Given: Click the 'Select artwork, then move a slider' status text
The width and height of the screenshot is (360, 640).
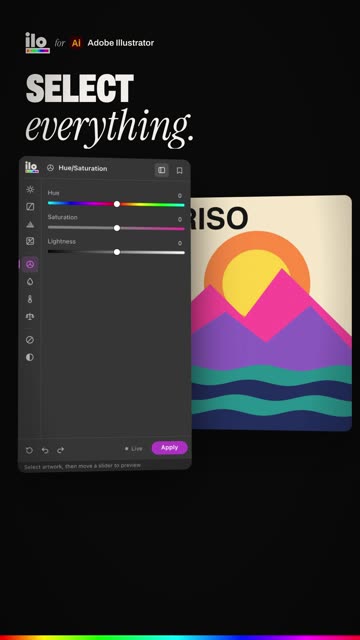Looking at the screenshot, I should click(82, 466).
